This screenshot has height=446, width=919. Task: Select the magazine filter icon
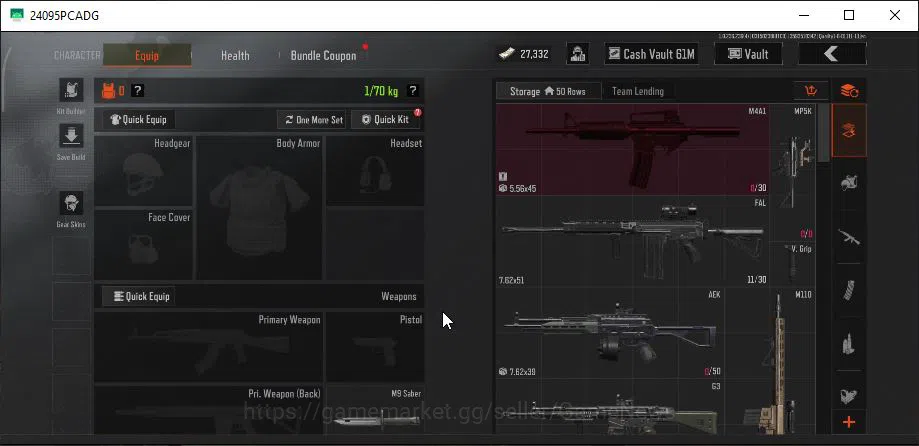click(849, 290)
